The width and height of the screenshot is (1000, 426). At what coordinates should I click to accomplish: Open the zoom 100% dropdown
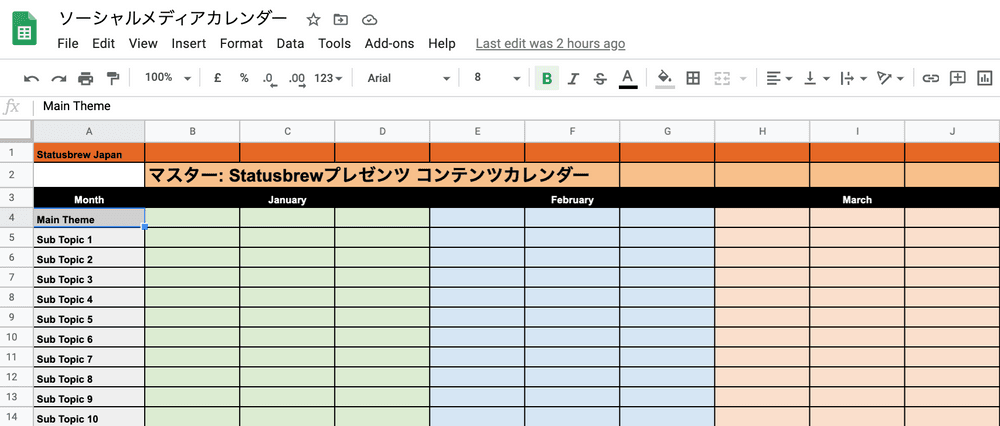click(165, 78)
